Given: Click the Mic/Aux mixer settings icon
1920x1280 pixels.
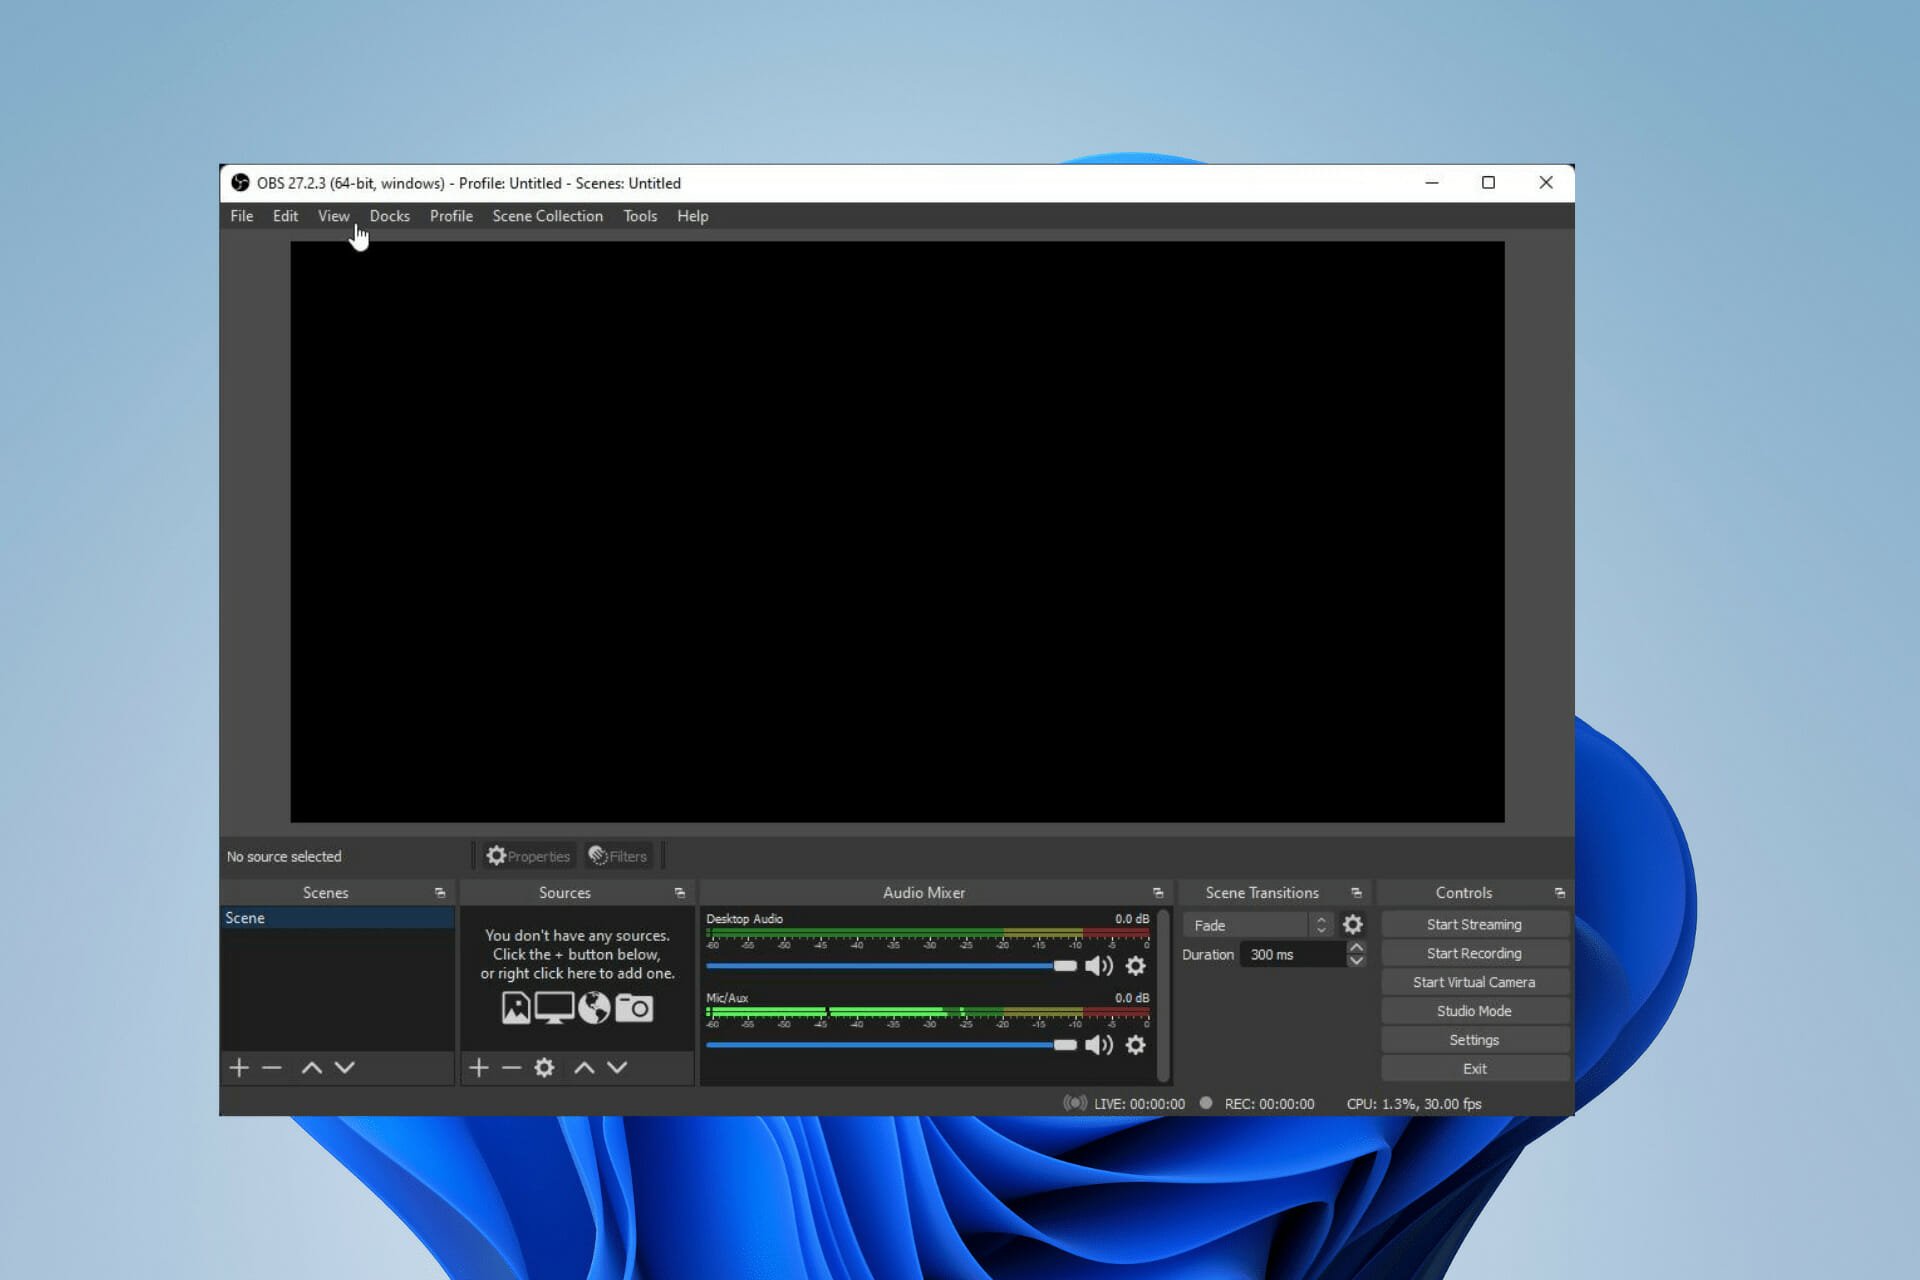Looking at the screenshot, I should pos(1137,1044).
